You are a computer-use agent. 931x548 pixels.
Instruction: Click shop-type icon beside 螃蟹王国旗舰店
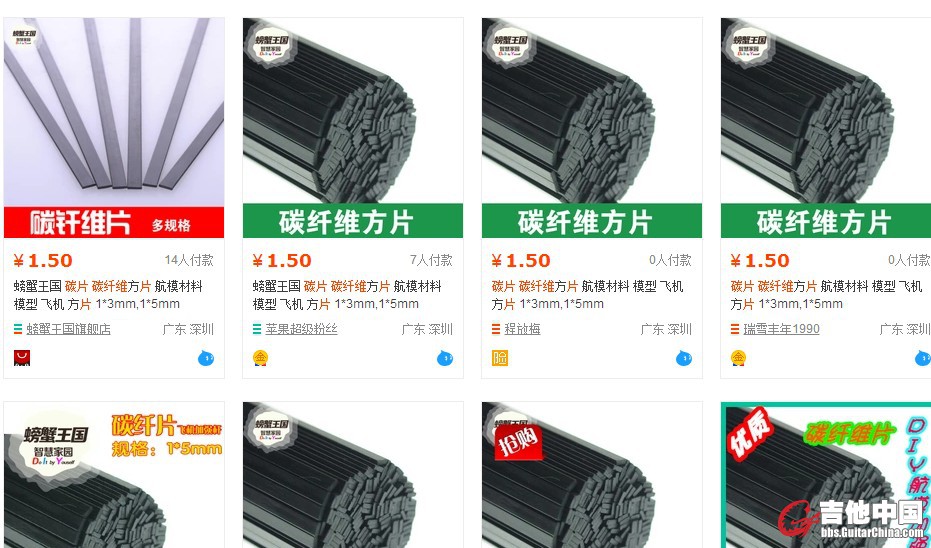point(18,329)
